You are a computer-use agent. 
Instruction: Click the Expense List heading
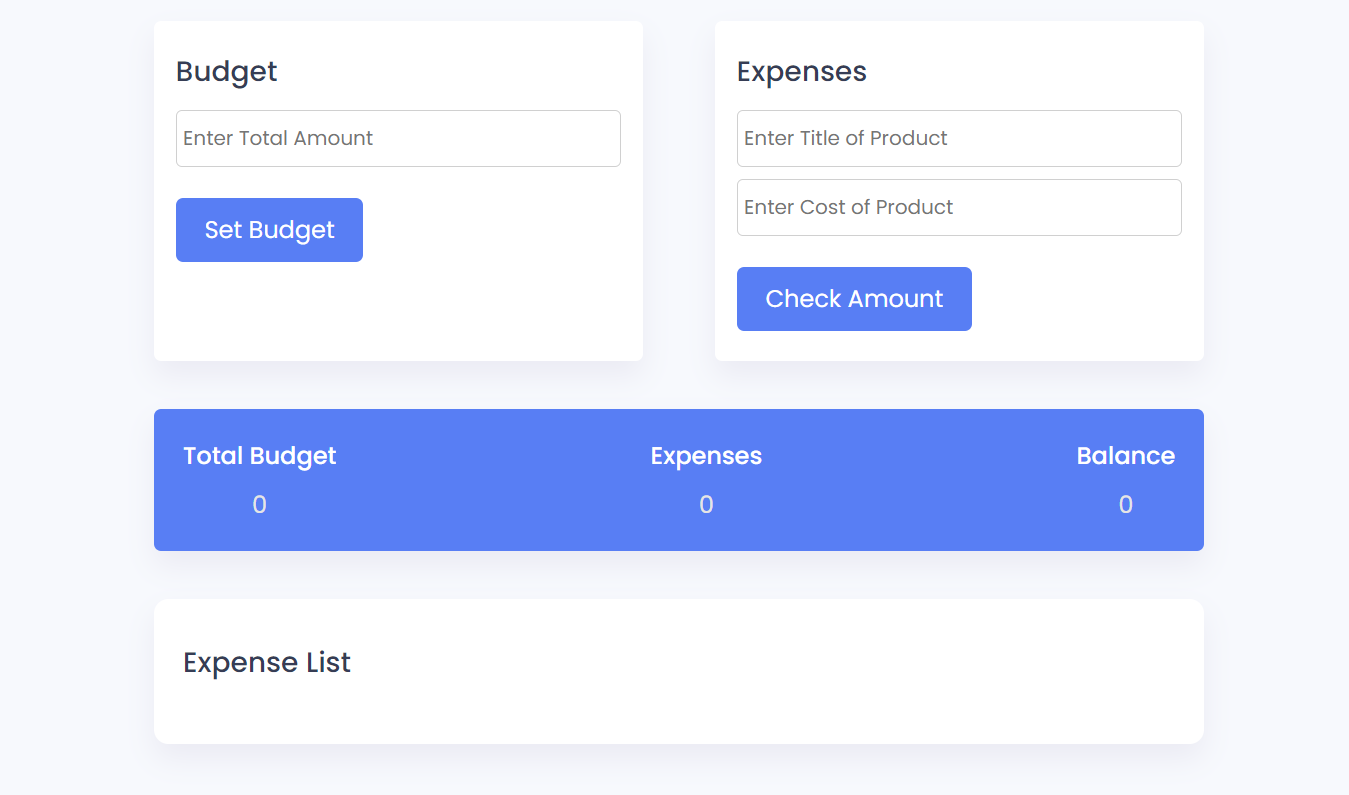tap(267, 663)
